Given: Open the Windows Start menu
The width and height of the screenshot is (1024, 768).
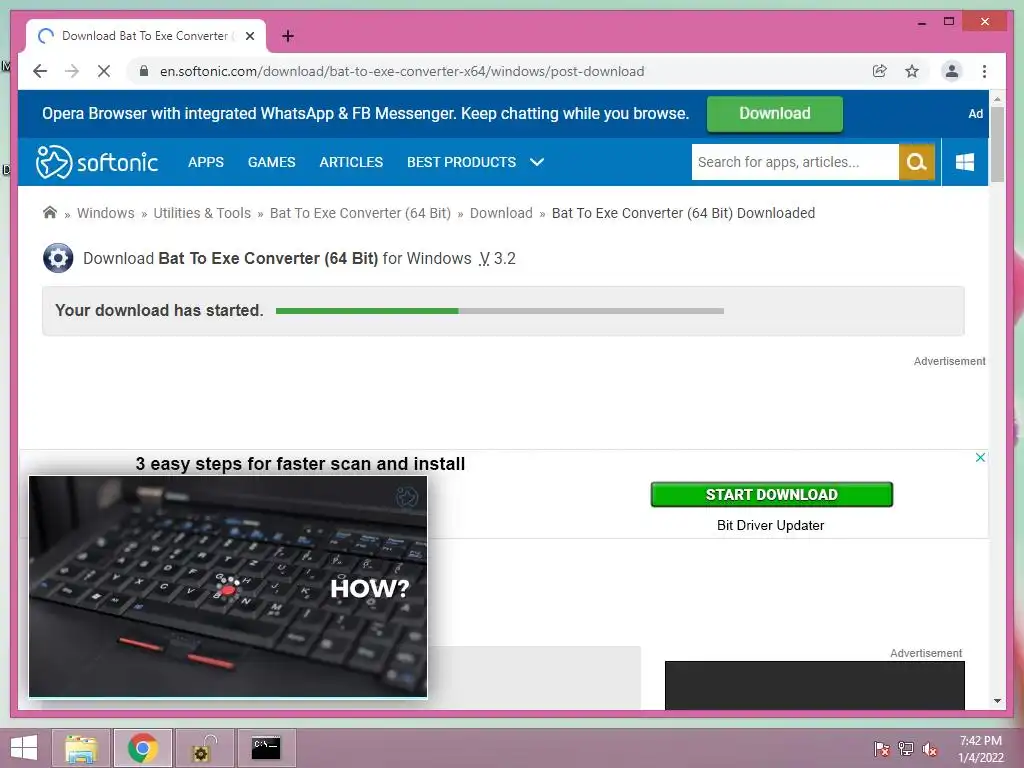Looking at the screenshot, I should [24, 748].
